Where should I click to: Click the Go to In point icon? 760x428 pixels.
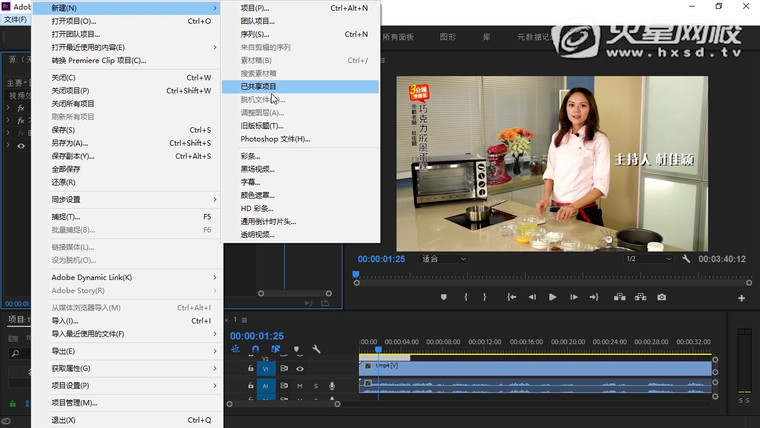[512, 297]
